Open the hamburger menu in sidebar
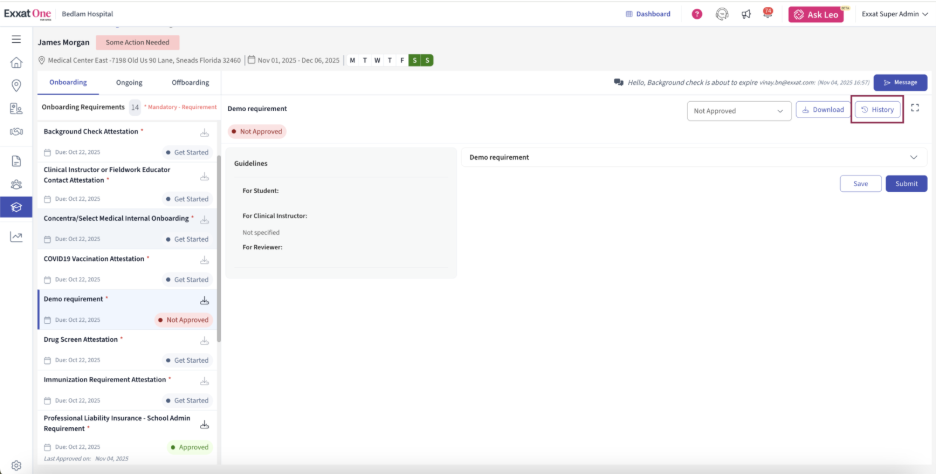This screenshot has width=936, height=474. pos(16,39)
